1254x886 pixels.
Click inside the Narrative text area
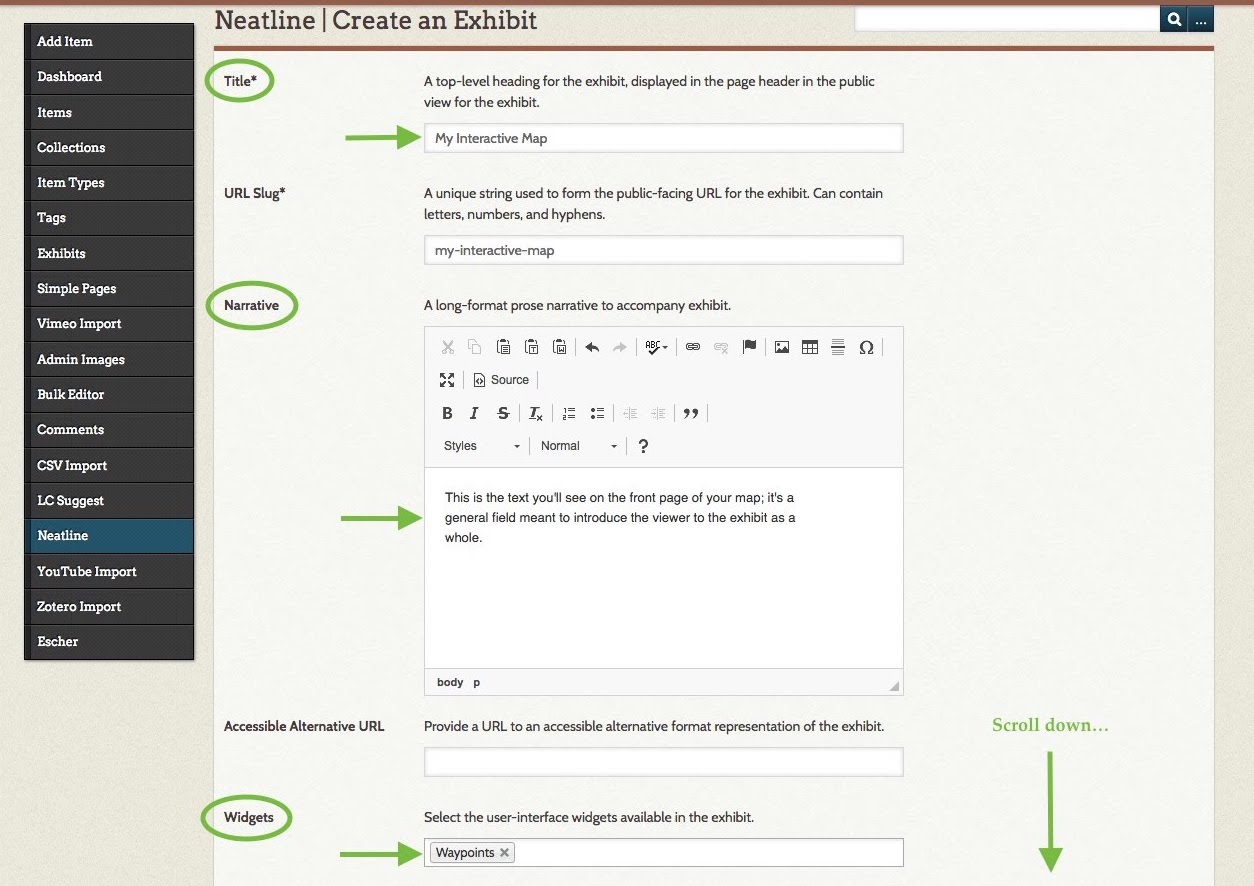[664, 568]
